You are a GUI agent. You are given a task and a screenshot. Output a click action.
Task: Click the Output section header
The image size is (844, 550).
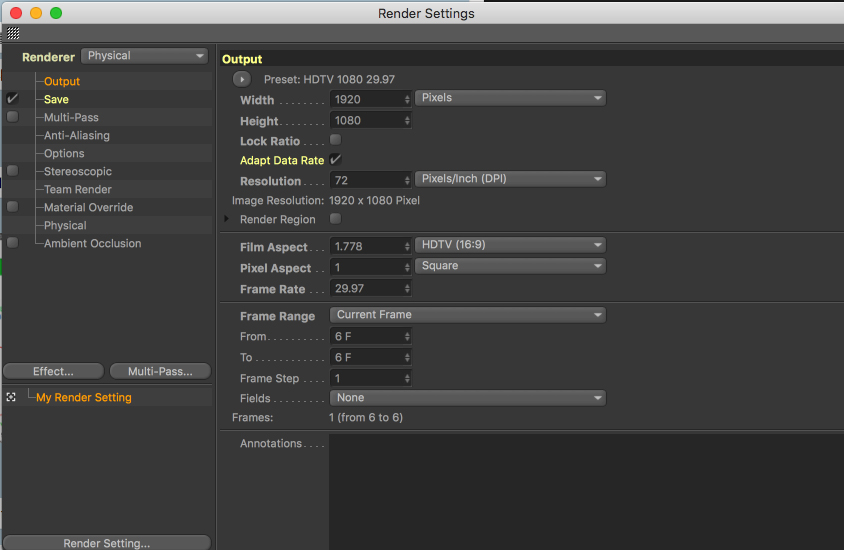[242, 59]
